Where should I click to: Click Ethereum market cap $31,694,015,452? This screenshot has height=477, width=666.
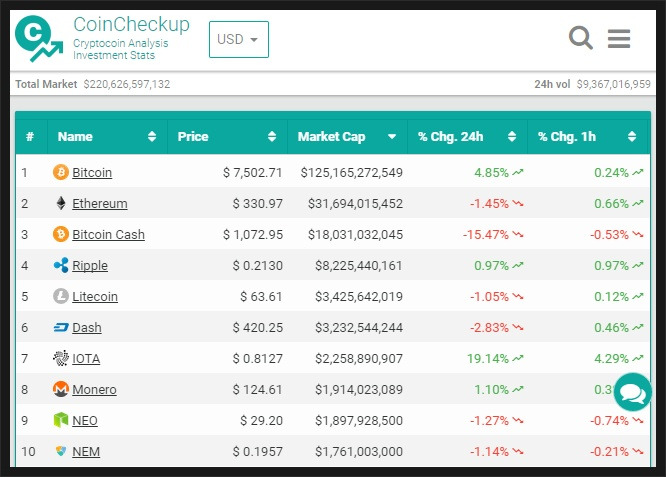click(x=356, y=203)
